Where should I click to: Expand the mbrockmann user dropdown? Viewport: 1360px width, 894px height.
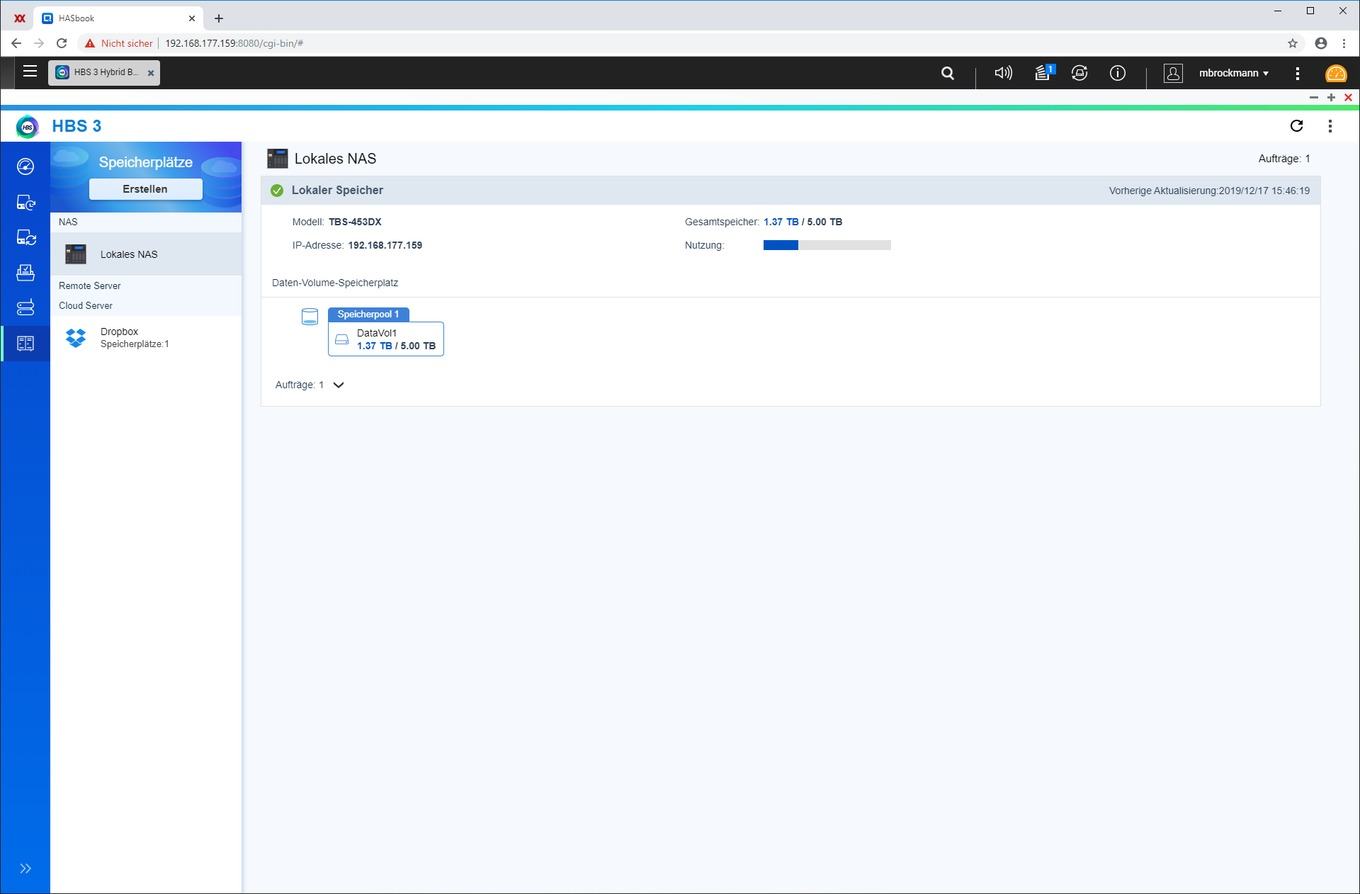1234,73
